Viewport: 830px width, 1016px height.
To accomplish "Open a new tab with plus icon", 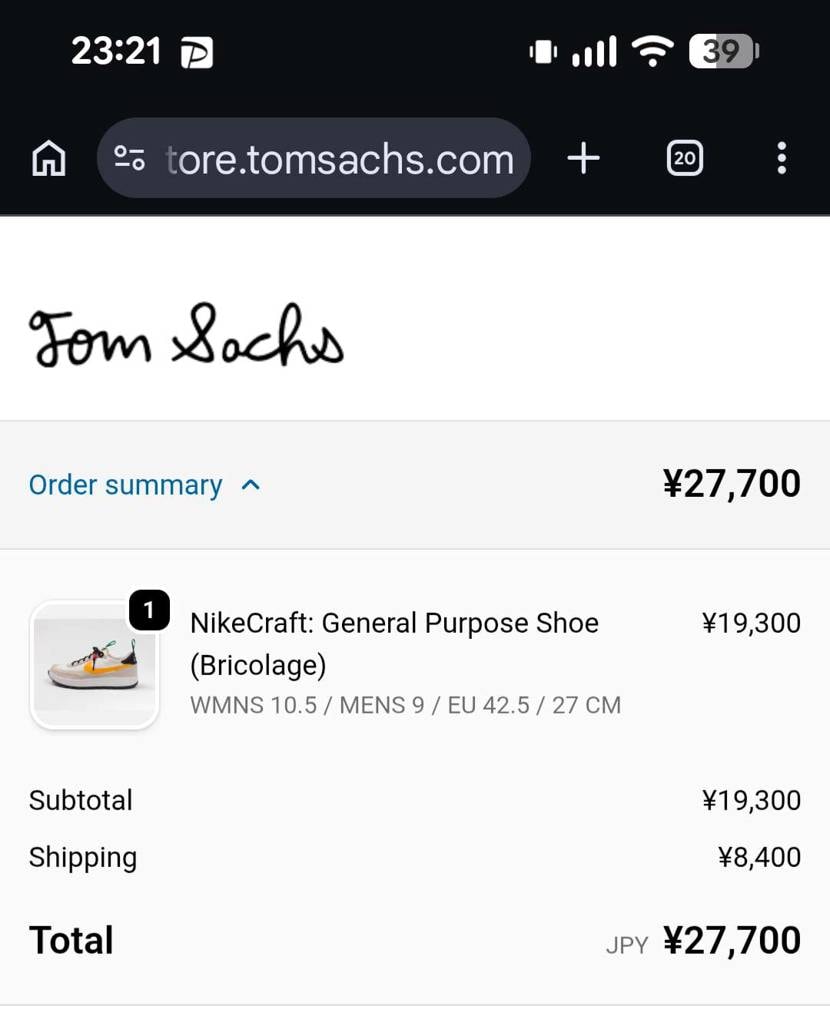I will tap(583, 158).
